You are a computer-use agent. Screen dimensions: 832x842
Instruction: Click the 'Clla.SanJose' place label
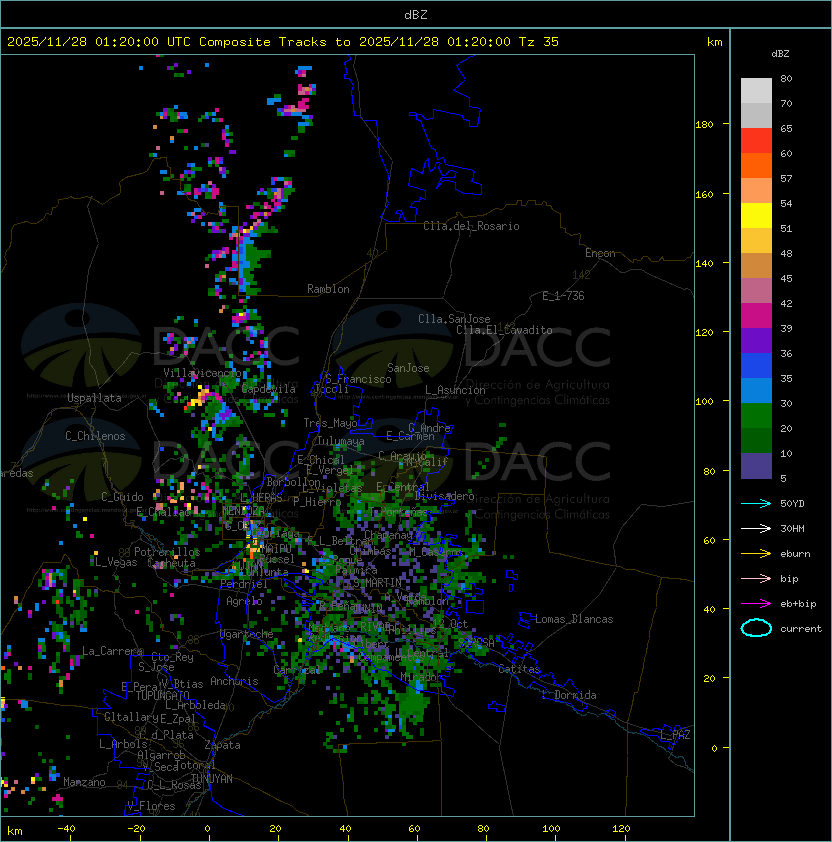[454, 319]
